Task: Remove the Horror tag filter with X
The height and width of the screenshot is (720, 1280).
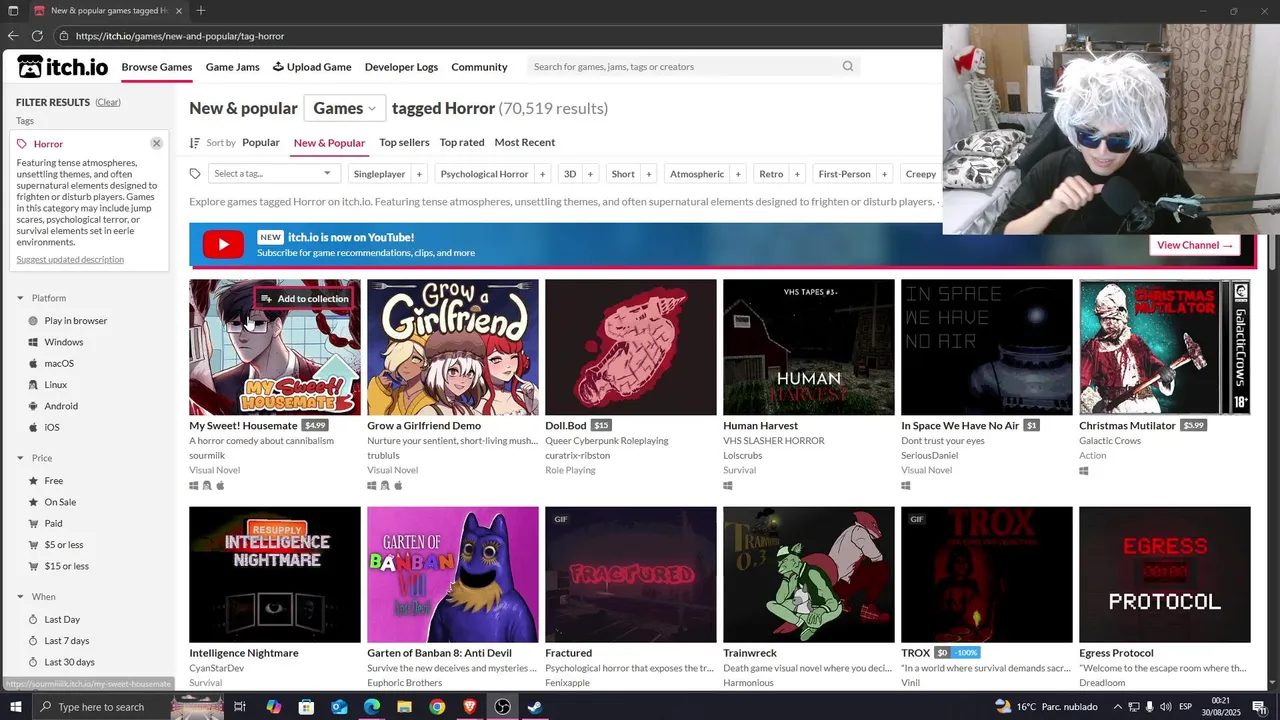Action: [x=156, y=144]
